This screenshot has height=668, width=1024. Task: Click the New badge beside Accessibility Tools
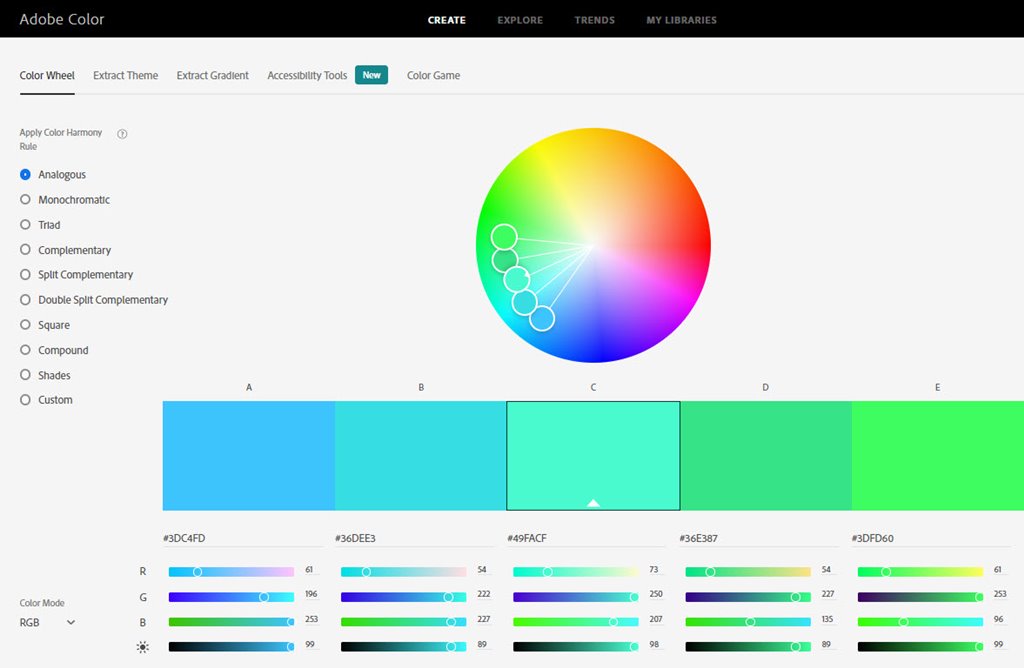click(x=371, y=75)
